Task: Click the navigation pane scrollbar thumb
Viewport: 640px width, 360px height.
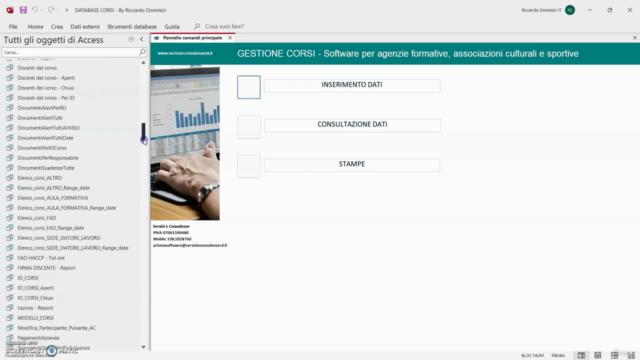Action: pos(143,132)
